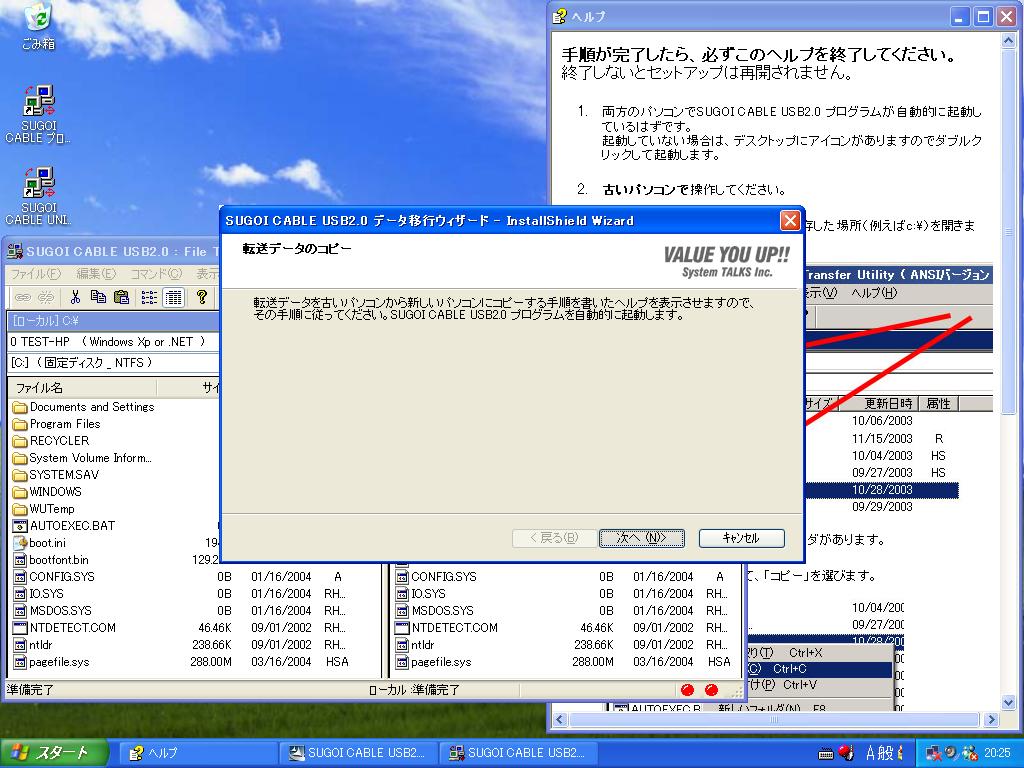Open the 0 TEST-HP computer selector
This screenshot has height=768, width=1024.
pos(114,342)
